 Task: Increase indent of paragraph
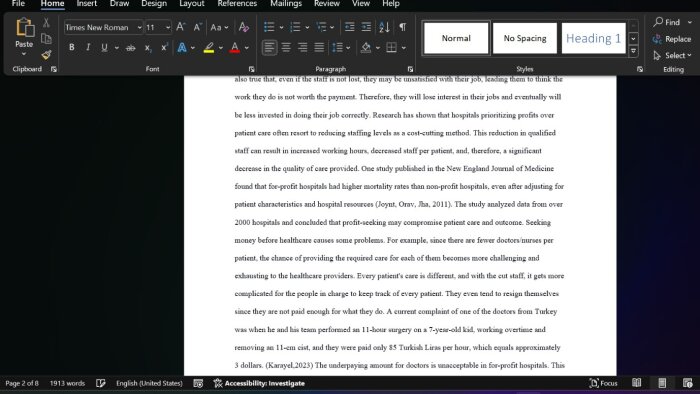(x=366, y=27)
